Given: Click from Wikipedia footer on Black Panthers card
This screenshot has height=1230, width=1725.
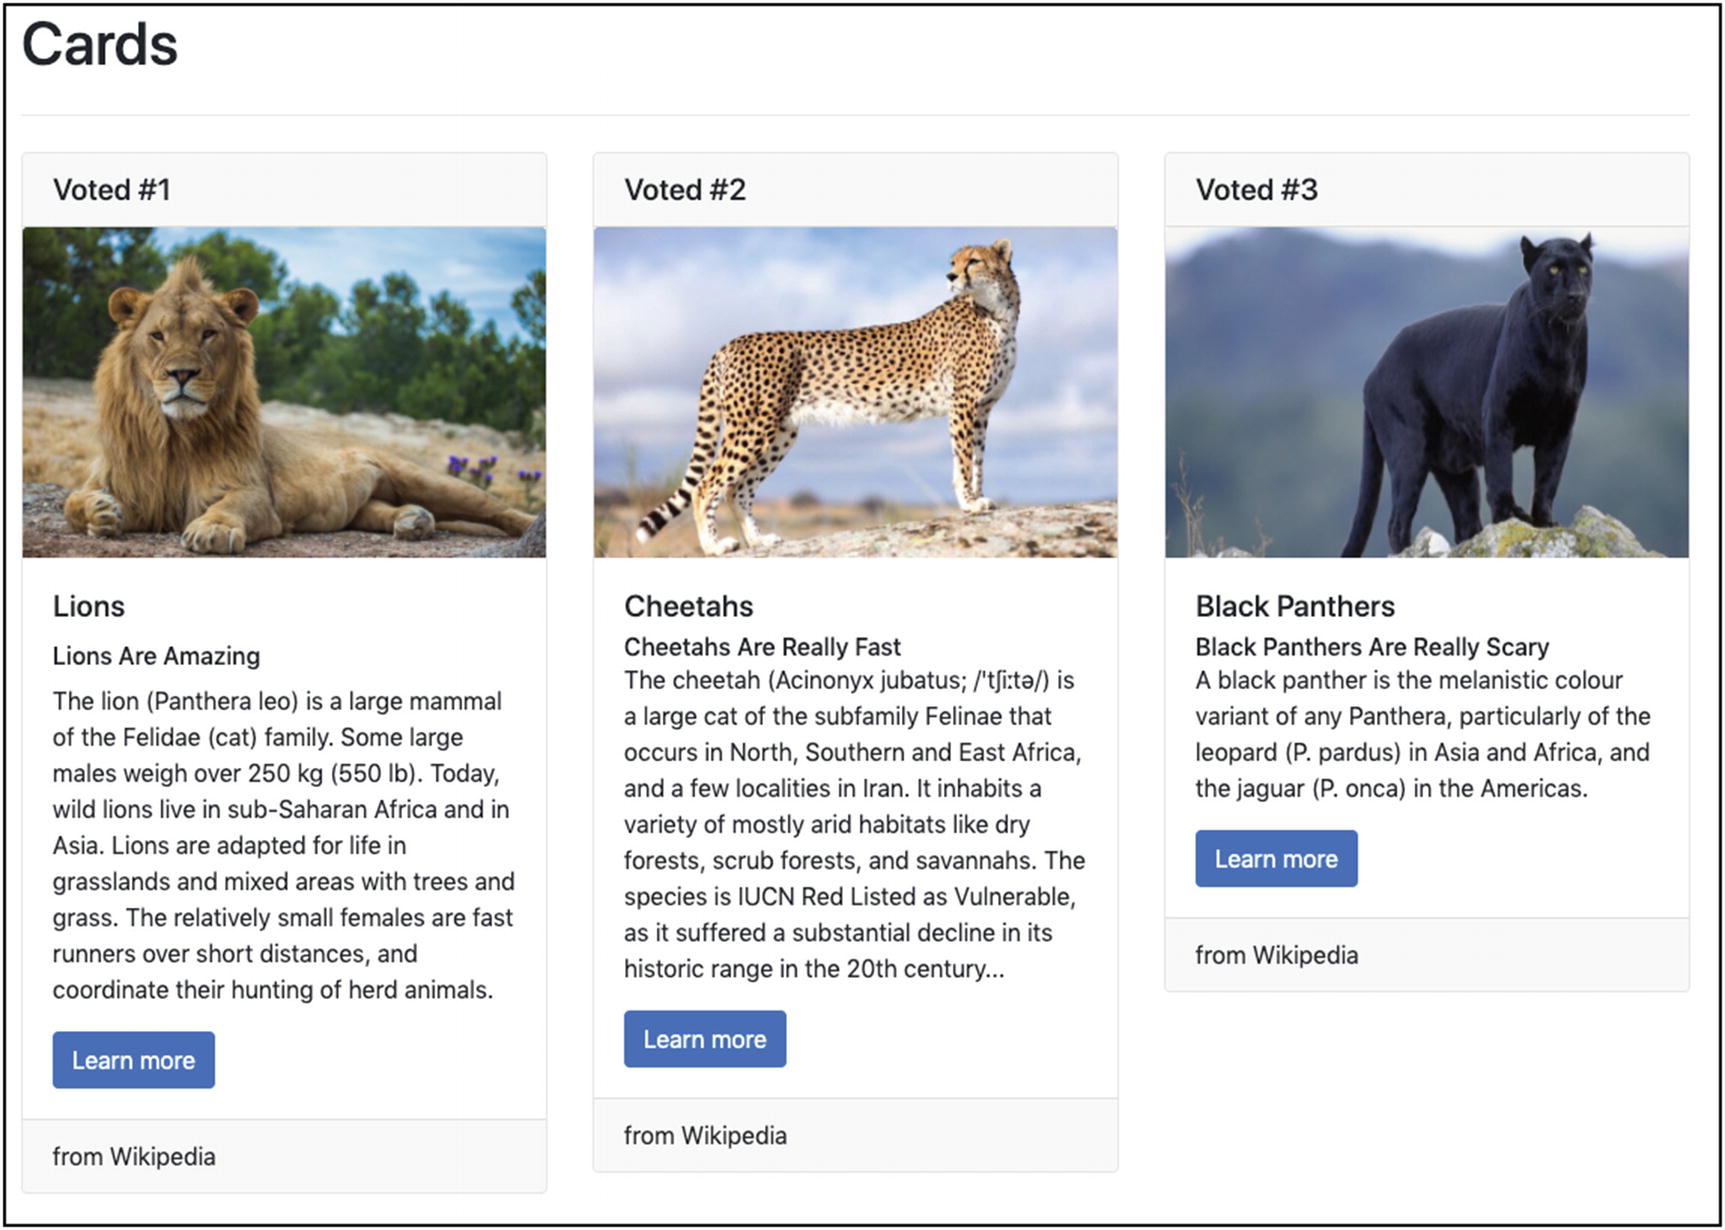Looking at the screenshot, I should tap(1276, 955).
